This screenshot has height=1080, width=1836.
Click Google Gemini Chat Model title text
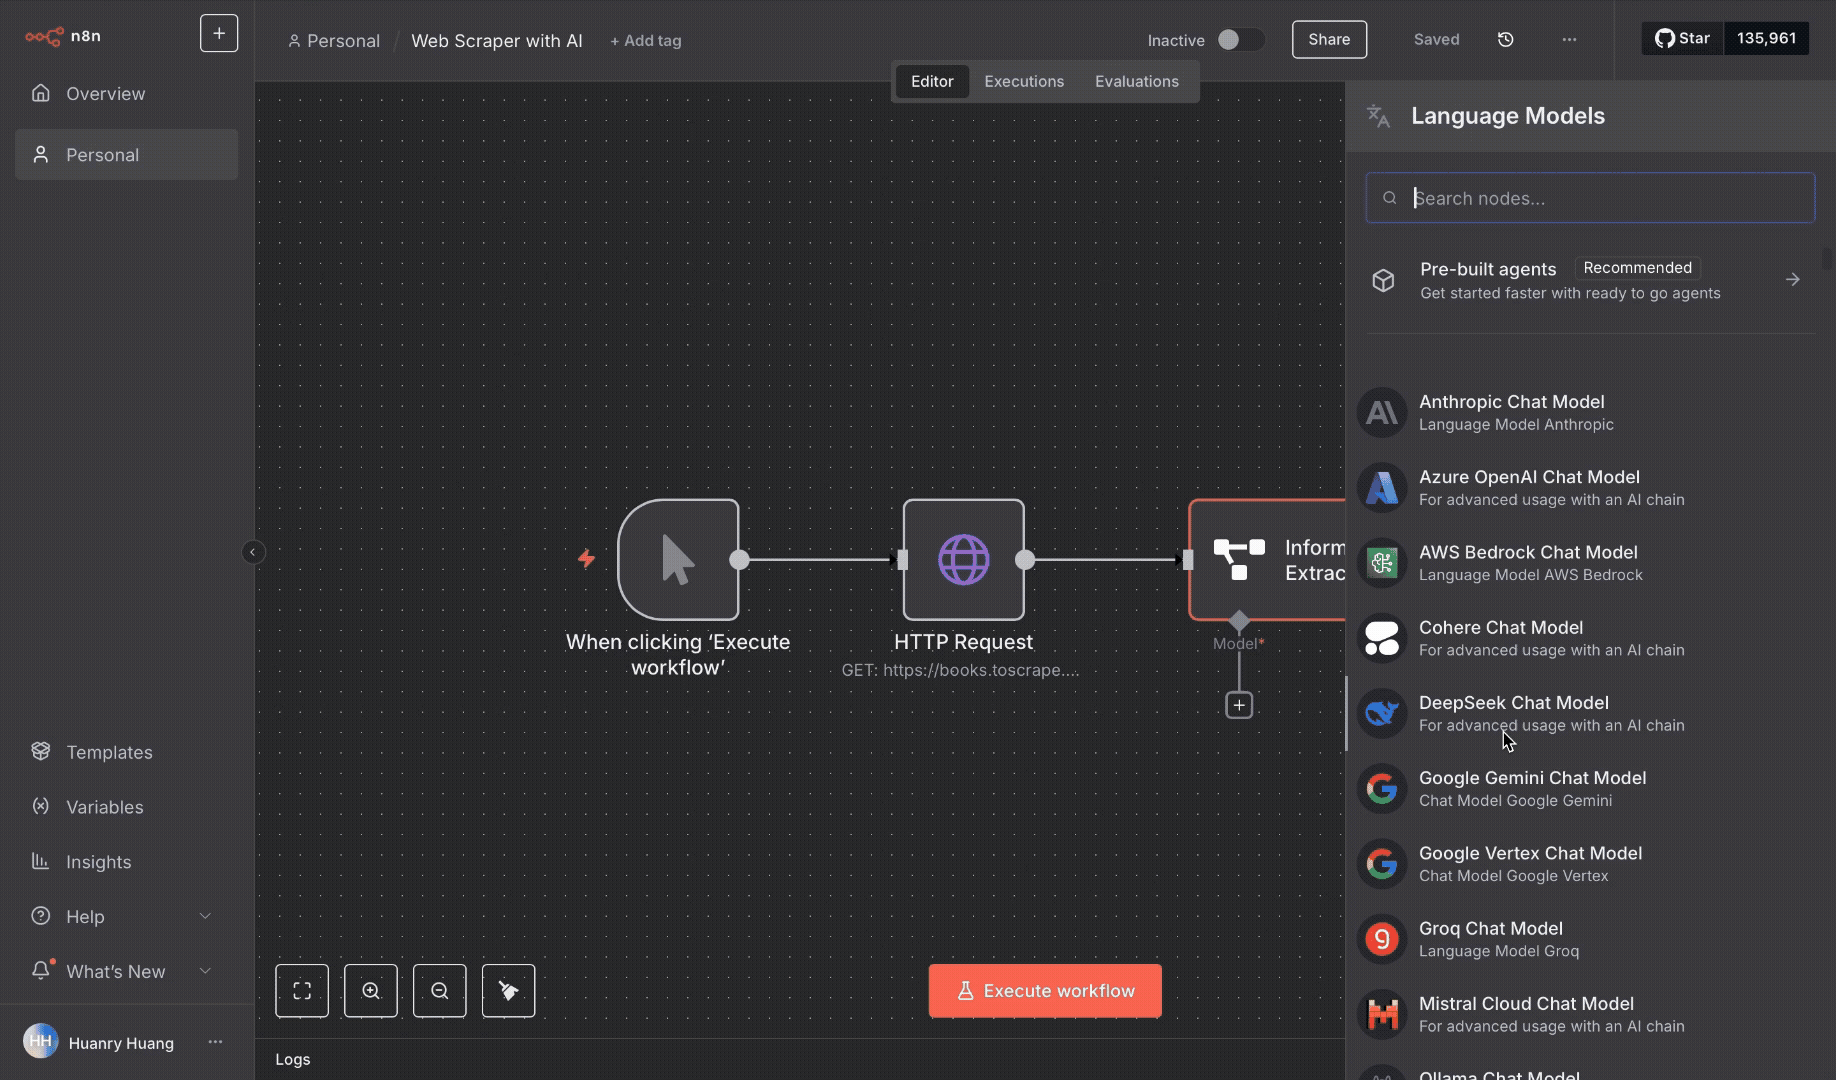click(x=1532, y=777)
